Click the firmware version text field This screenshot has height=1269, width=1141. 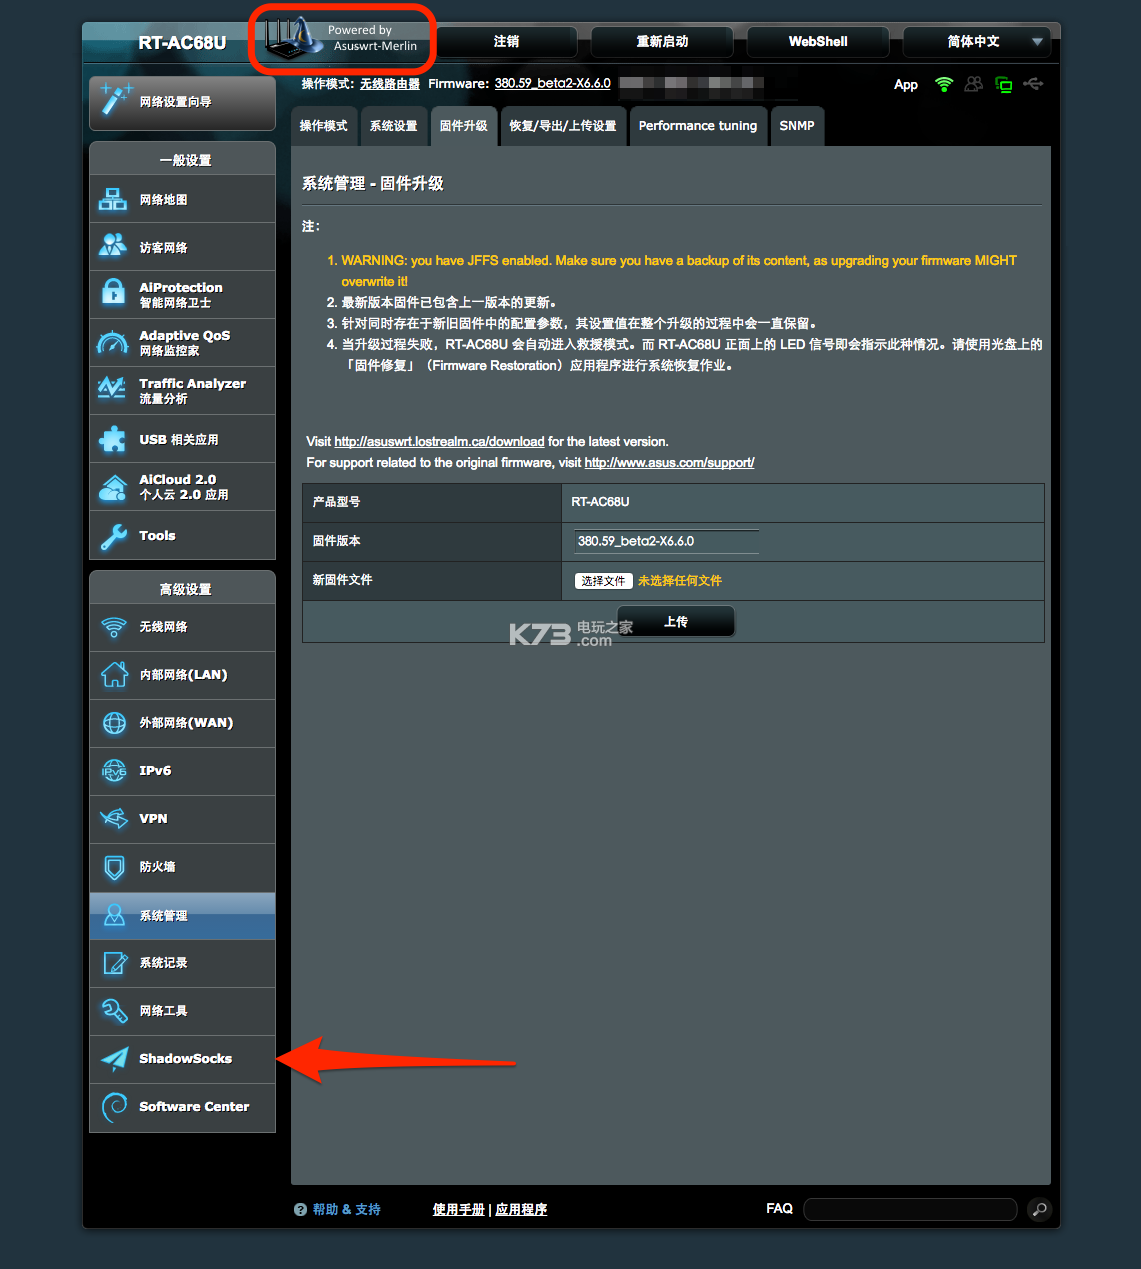(666, 541)
